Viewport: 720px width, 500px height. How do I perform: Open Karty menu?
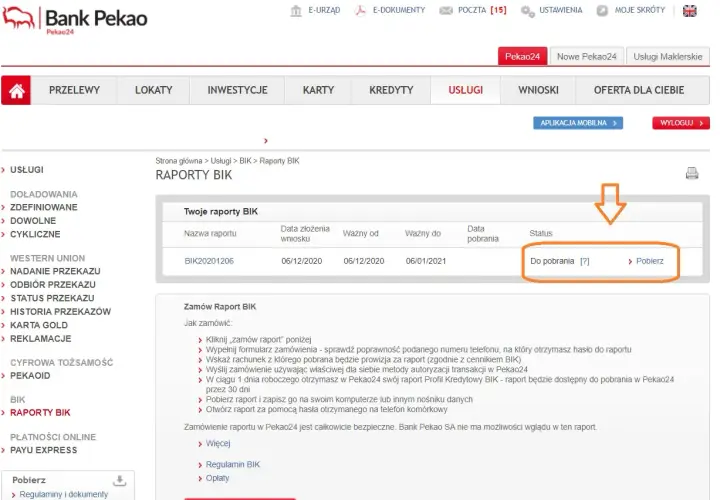tap(318, 90)
